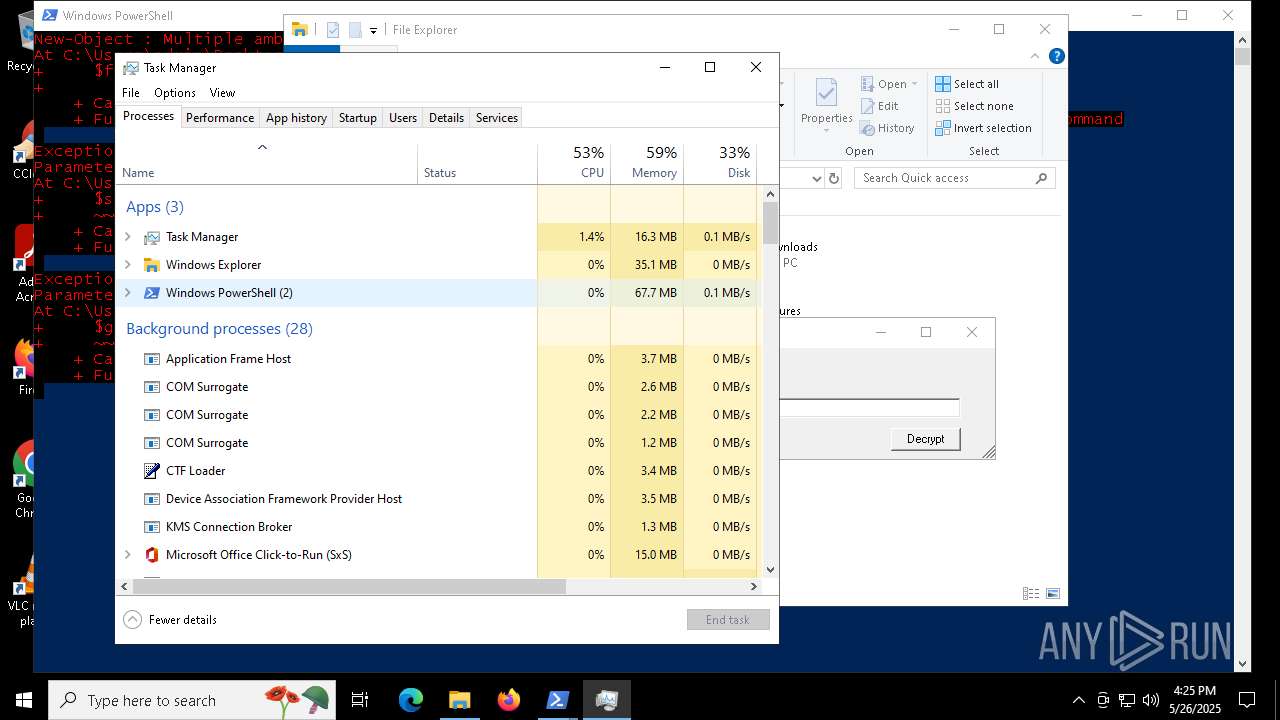Show hidden system tray icons
1280x720 pixels.
click(x=1078, y=700)
